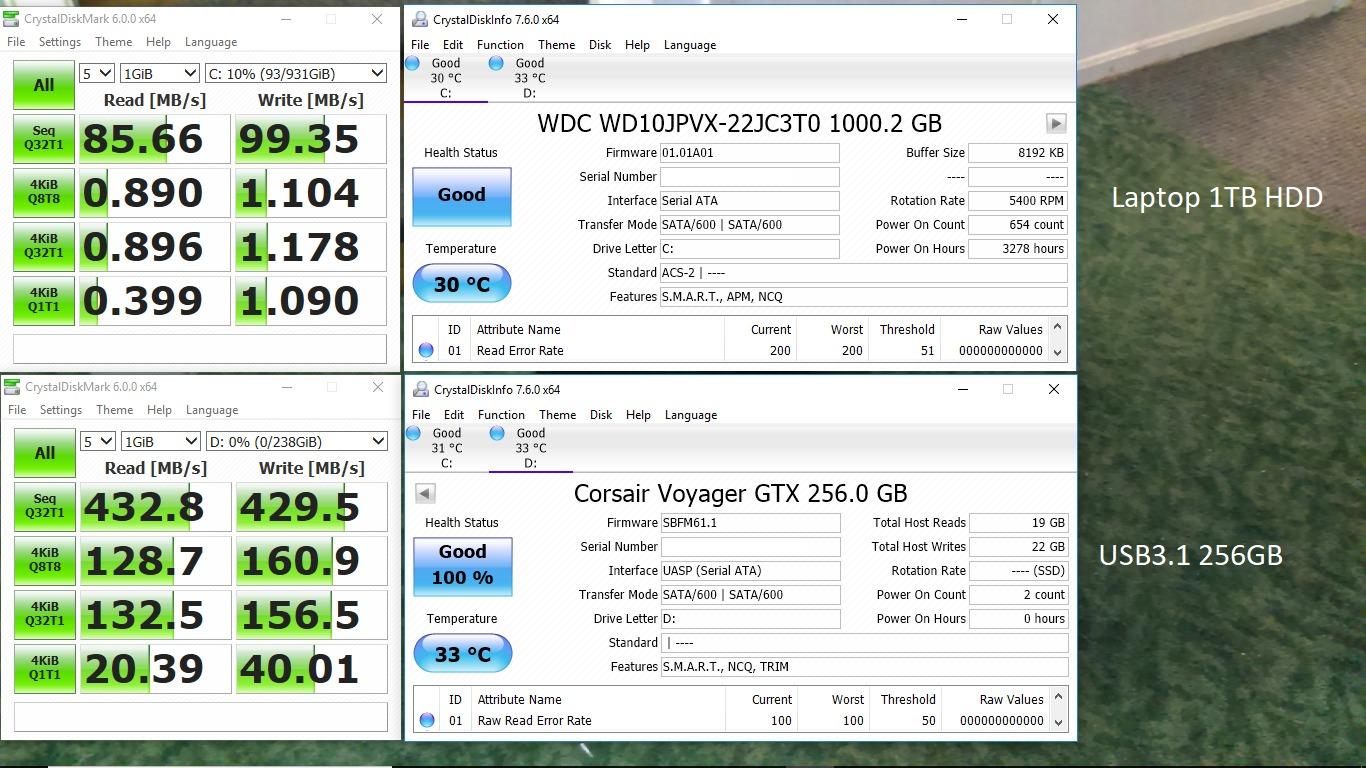Open test count dropdown in top CrystalDiskMark
The width and height of the screenshot is (1366, 768).
(97, 74)
